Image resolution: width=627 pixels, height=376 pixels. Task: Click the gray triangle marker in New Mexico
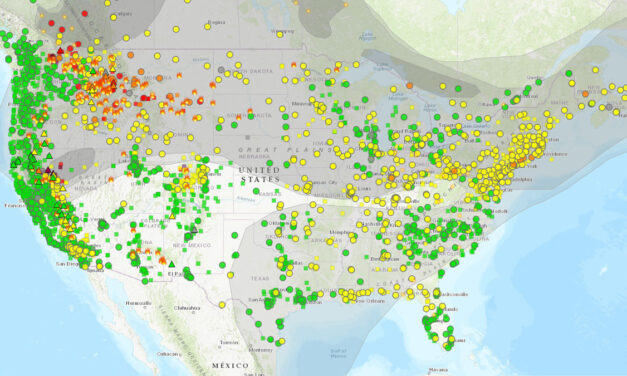pyautogui.click(x=194, y=230)
